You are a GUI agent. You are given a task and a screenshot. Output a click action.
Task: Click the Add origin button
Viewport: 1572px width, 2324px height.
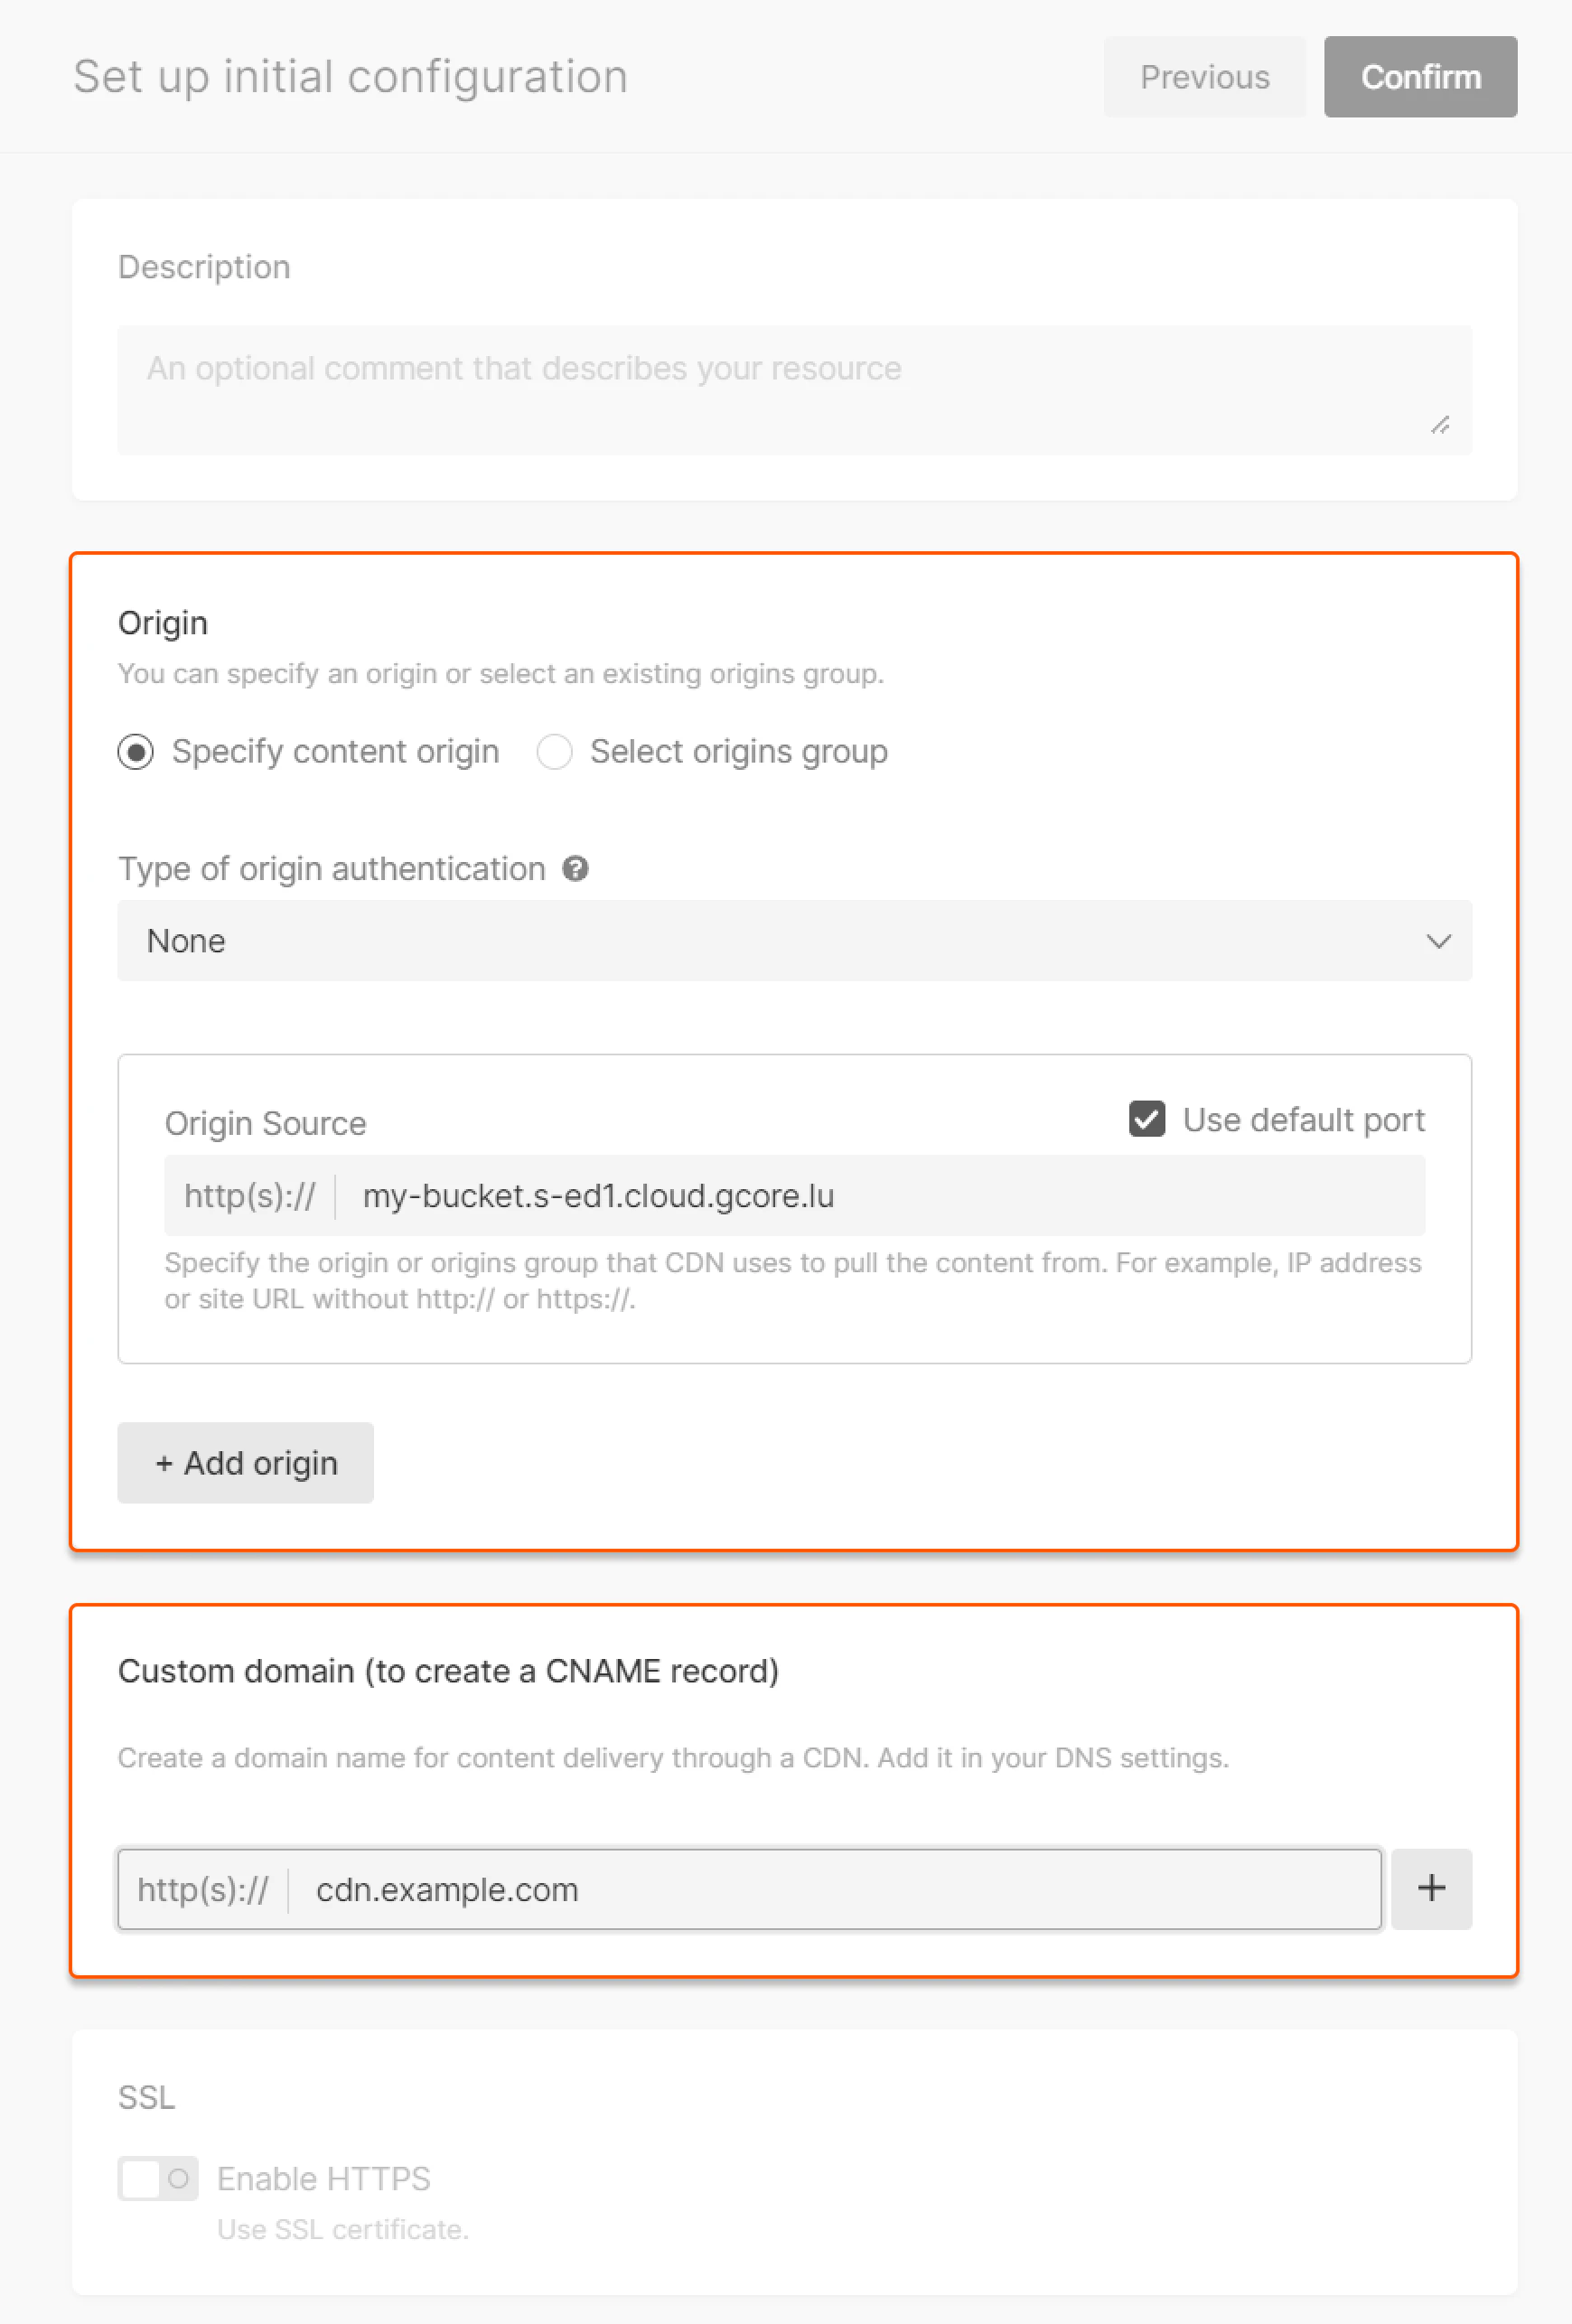pyautogui.click(x=245, y=1463)
